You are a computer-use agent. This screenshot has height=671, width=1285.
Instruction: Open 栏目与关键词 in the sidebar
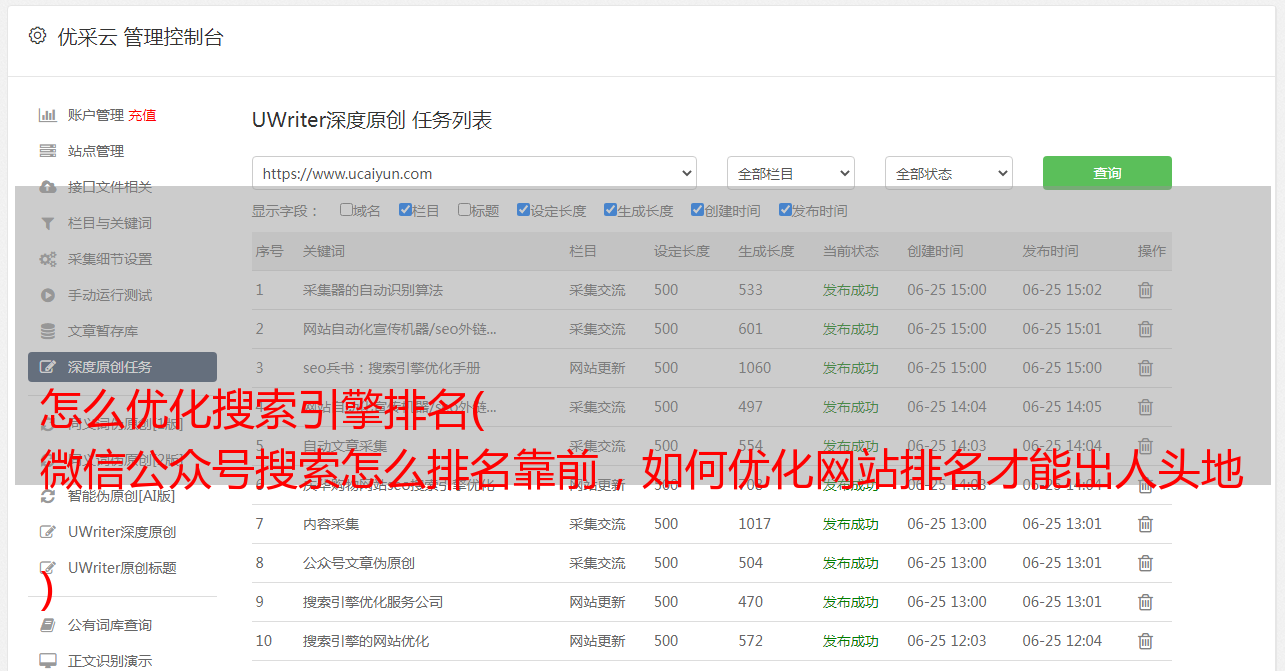tap(110, 223)
